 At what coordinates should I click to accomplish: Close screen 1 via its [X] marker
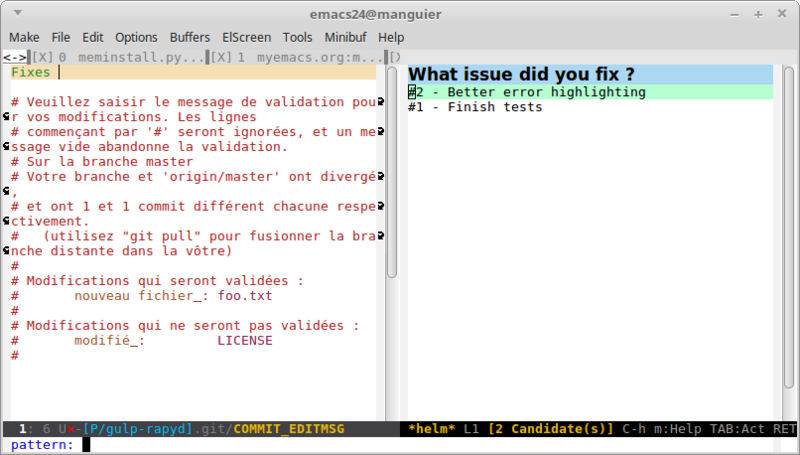[x=221, y=57]
